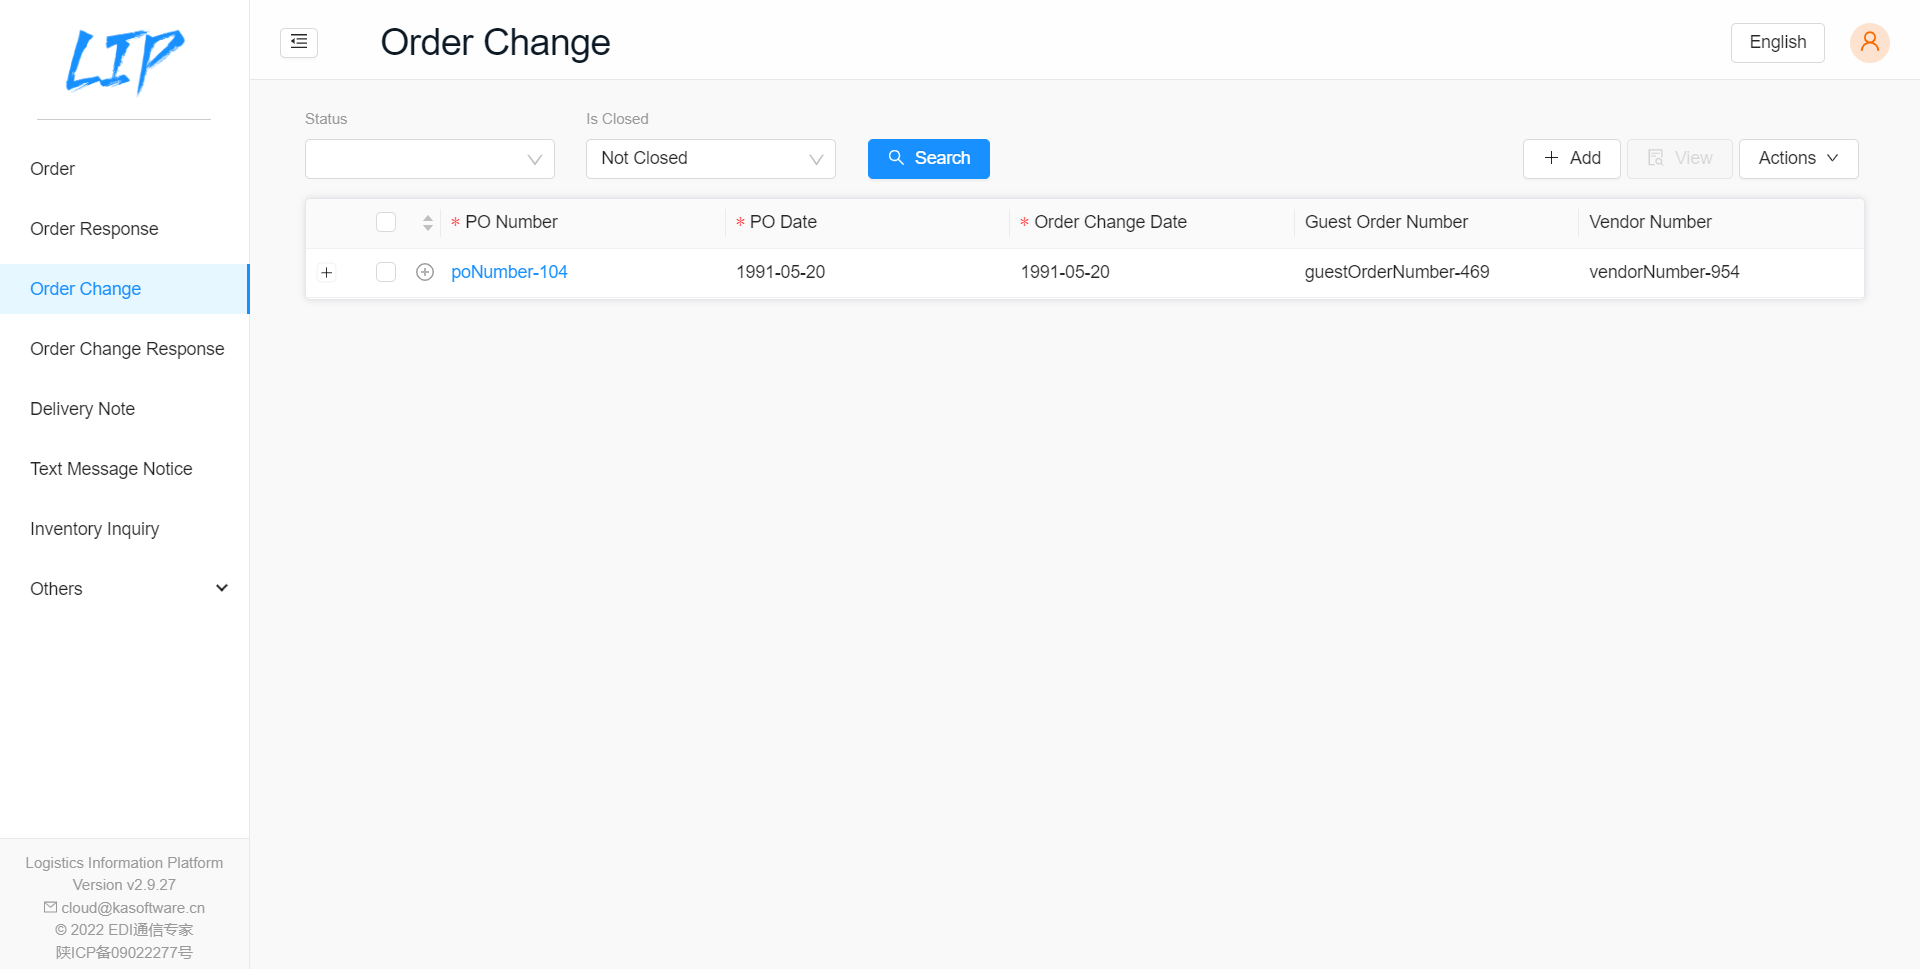Viewport: 1920px width, 969px height.
Task: Open Delivery Note menu item
Action: click(x=82, y=409)
